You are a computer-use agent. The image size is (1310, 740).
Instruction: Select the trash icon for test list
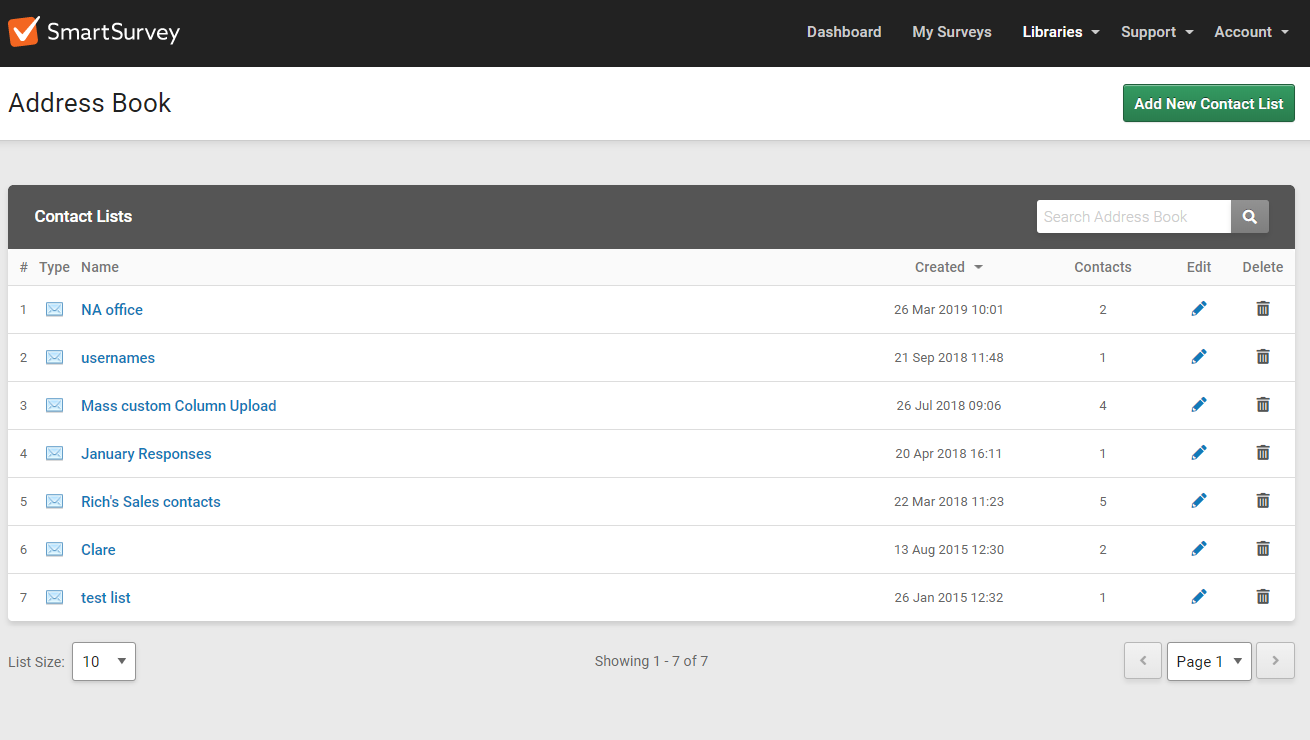click(1263, 596)
